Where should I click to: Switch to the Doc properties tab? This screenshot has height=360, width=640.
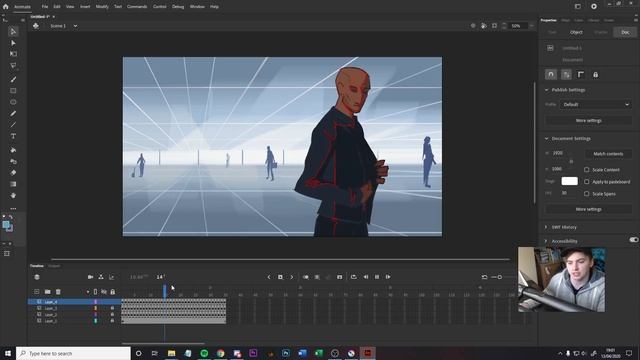(x=625, y=32)
